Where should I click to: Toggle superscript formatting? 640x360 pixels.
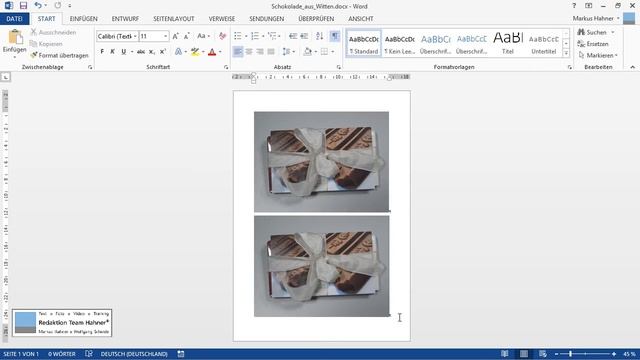(163, 52)
